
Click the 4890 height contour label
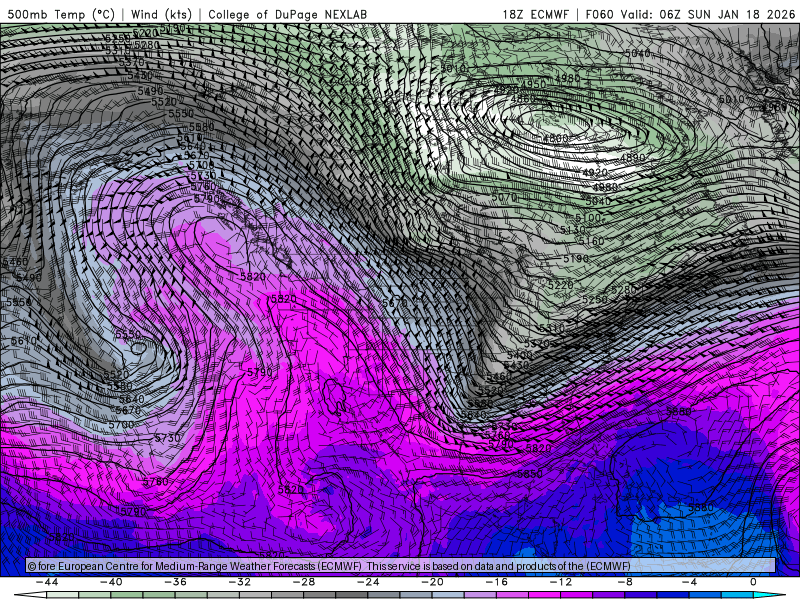click(x=633, y=158)
